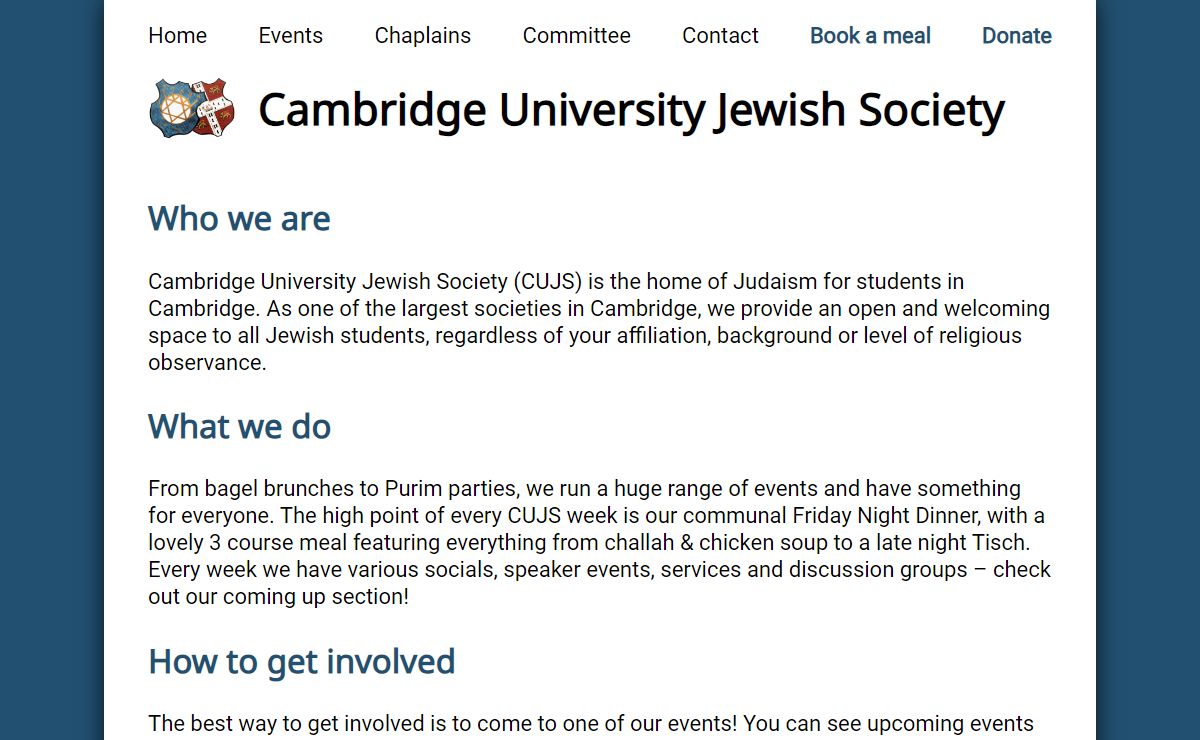Click the paragraph starting 'Cambridge University Jewish Society (CUJS)'
Screen dimensions: 1200x740
599,322
